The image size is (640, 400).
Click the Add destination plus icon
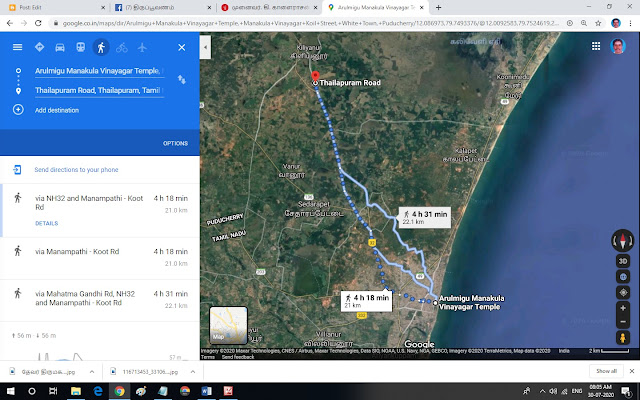(18, 110)
